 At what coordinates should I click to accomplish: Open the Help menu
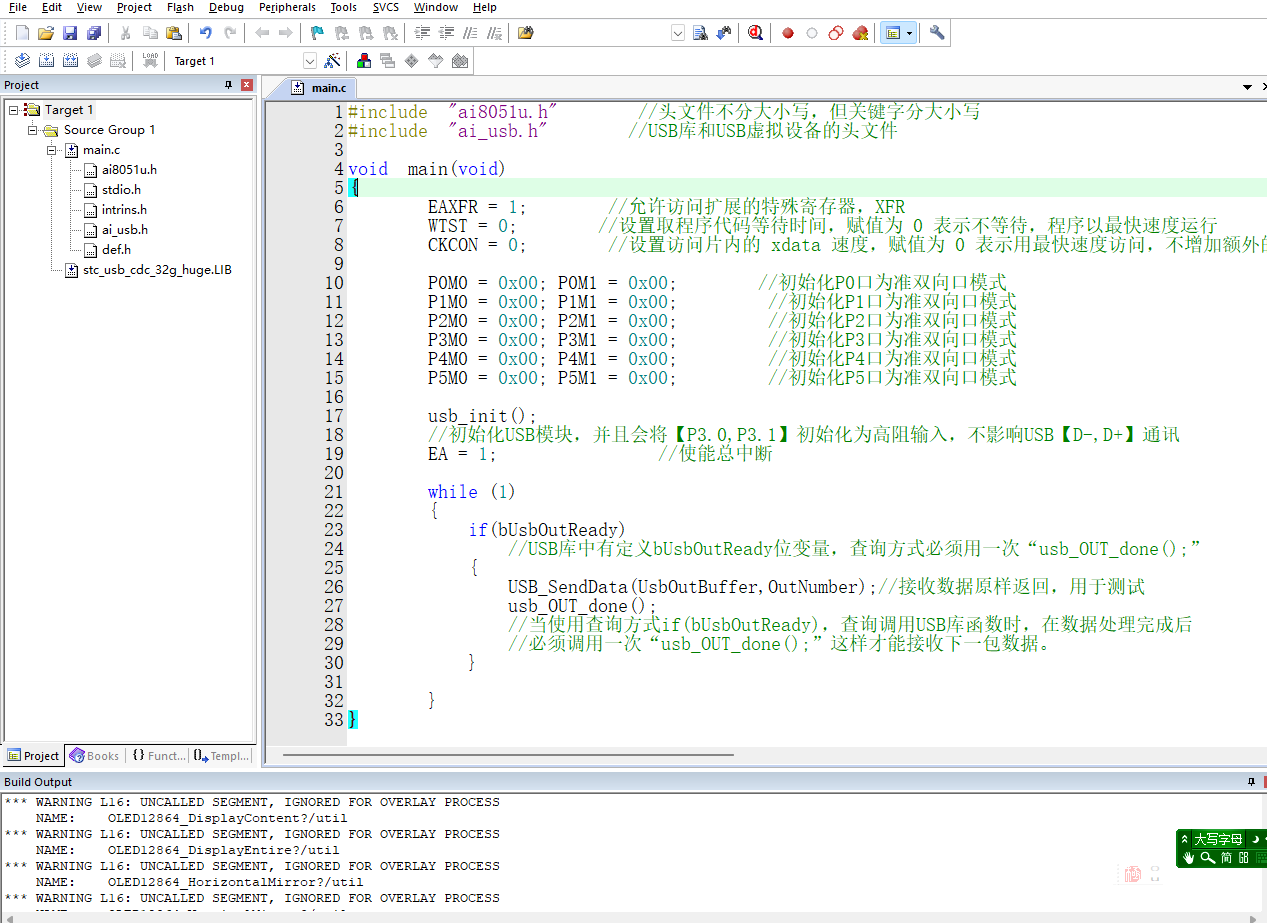[484, 7]
